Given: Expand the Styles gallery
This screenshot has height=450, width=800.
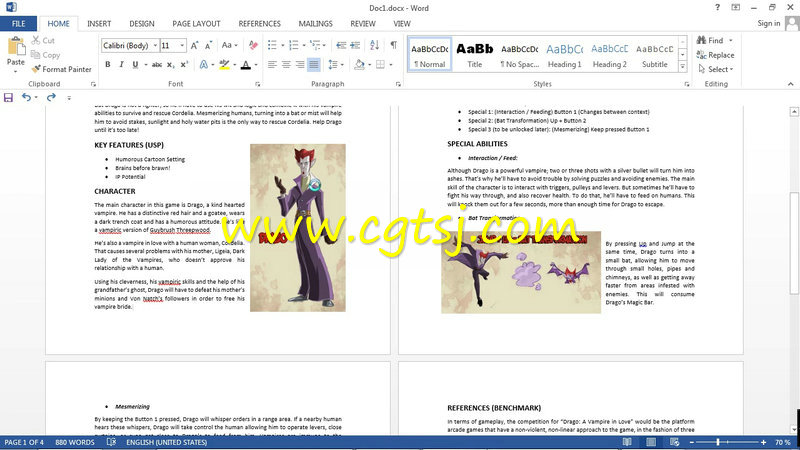Looking at the screenshot, I should [x=683, y=66].
